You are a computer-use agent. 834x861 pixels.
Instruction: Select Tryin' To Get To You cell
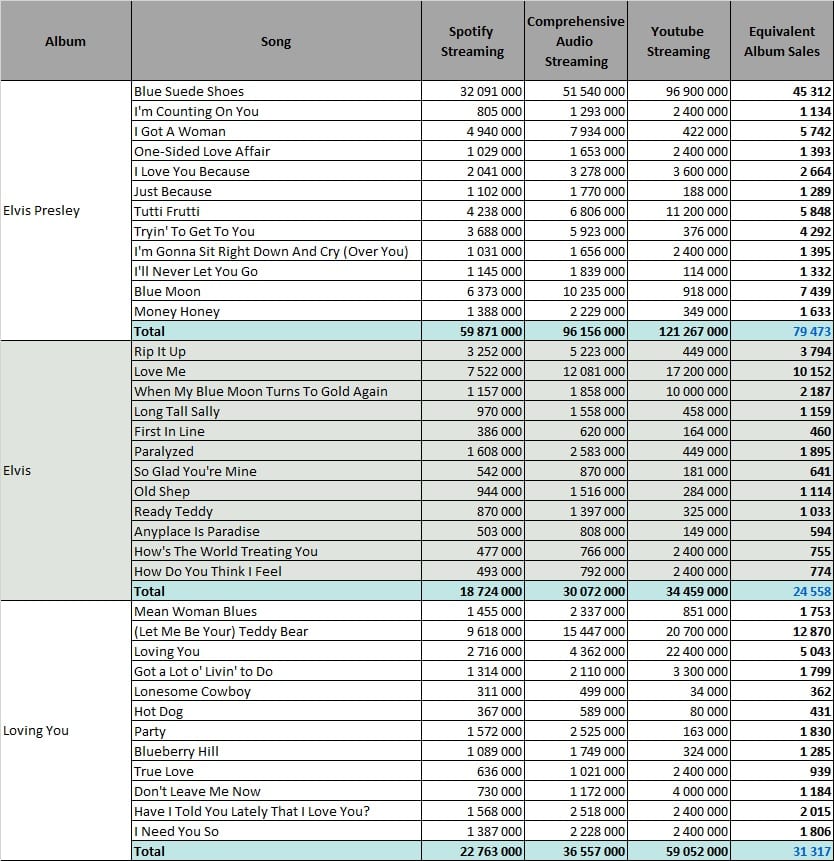pyautogui.click(x=276, y=231)
